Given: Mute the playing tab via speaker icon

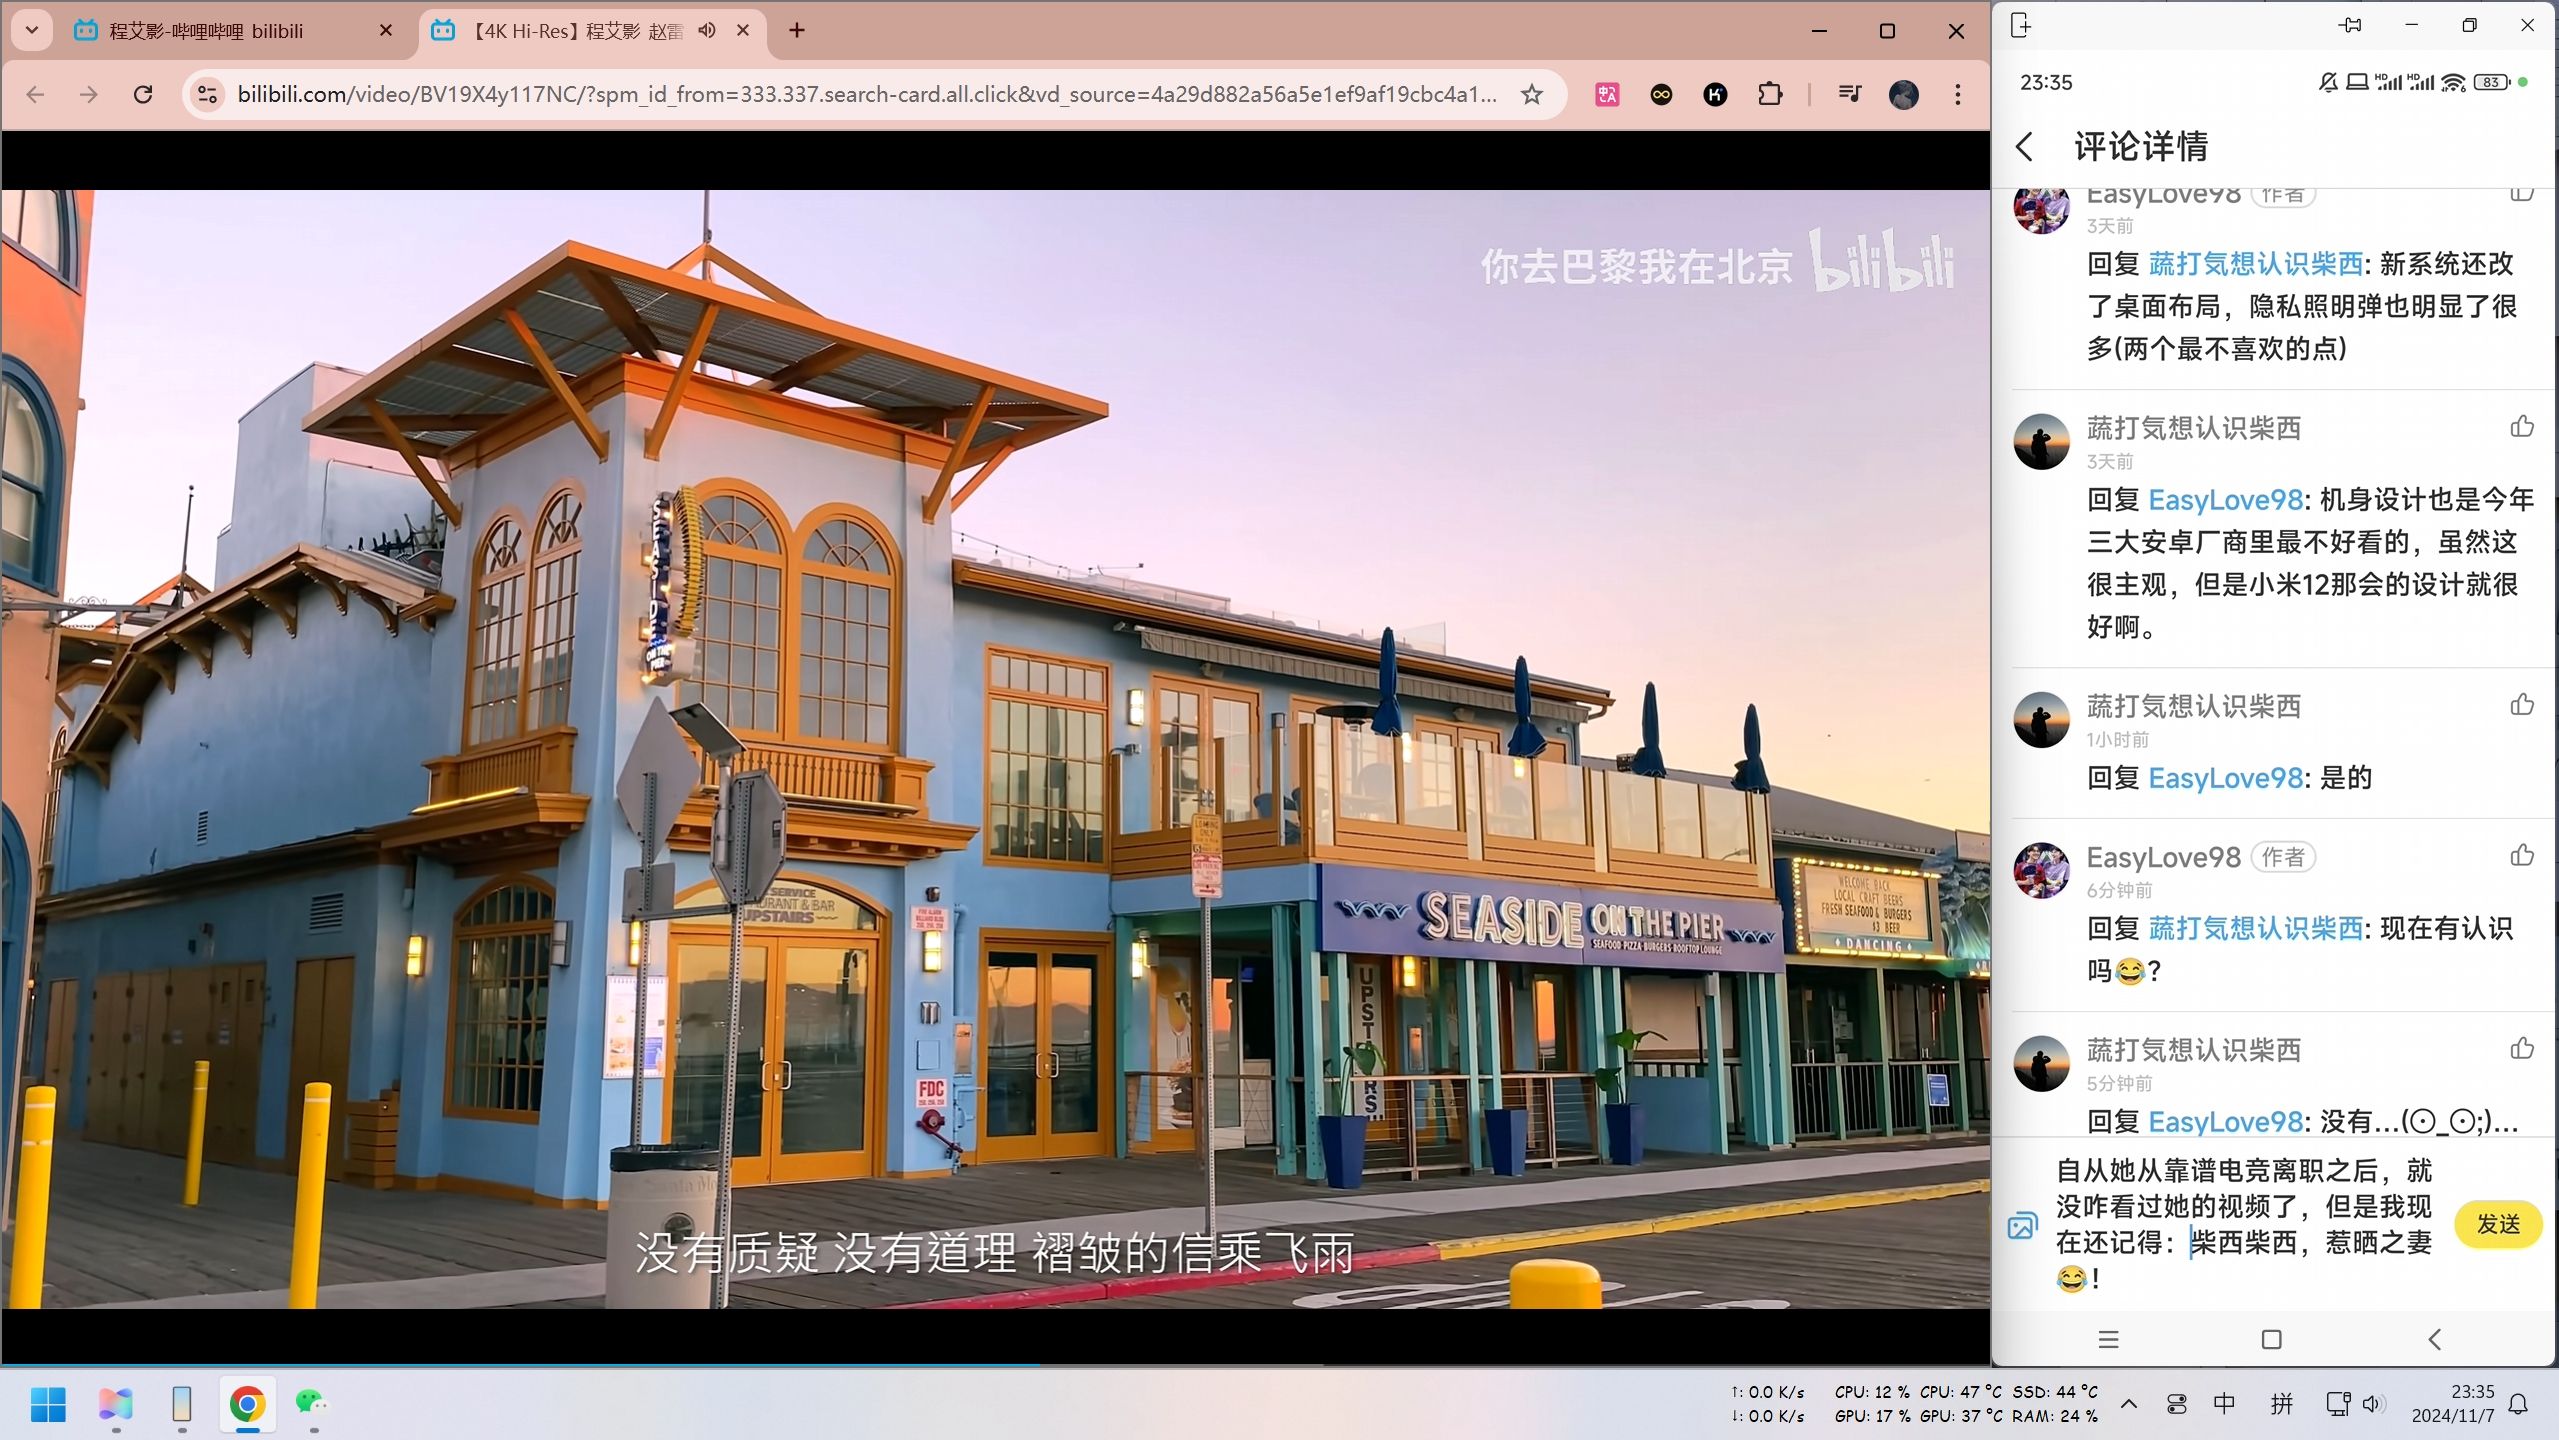Looking at the screenshot, I should tap(707, 30).
